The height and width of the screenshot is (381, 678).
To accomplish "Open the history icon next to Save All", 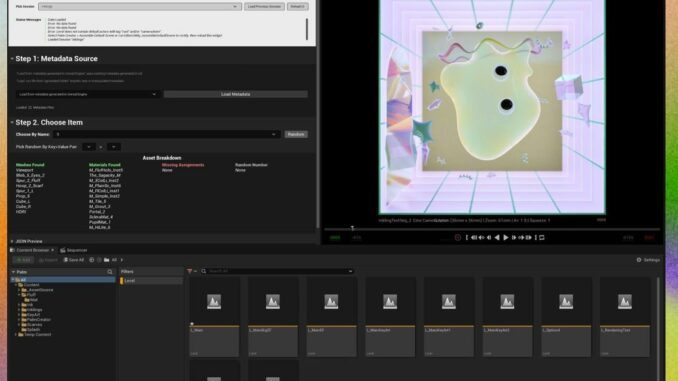I will pos(92,260).
